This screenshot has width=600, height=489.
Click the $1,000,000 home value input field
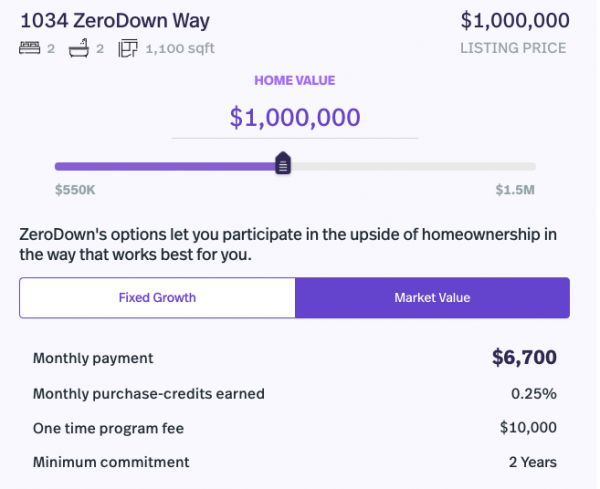[x=295, y=117]
